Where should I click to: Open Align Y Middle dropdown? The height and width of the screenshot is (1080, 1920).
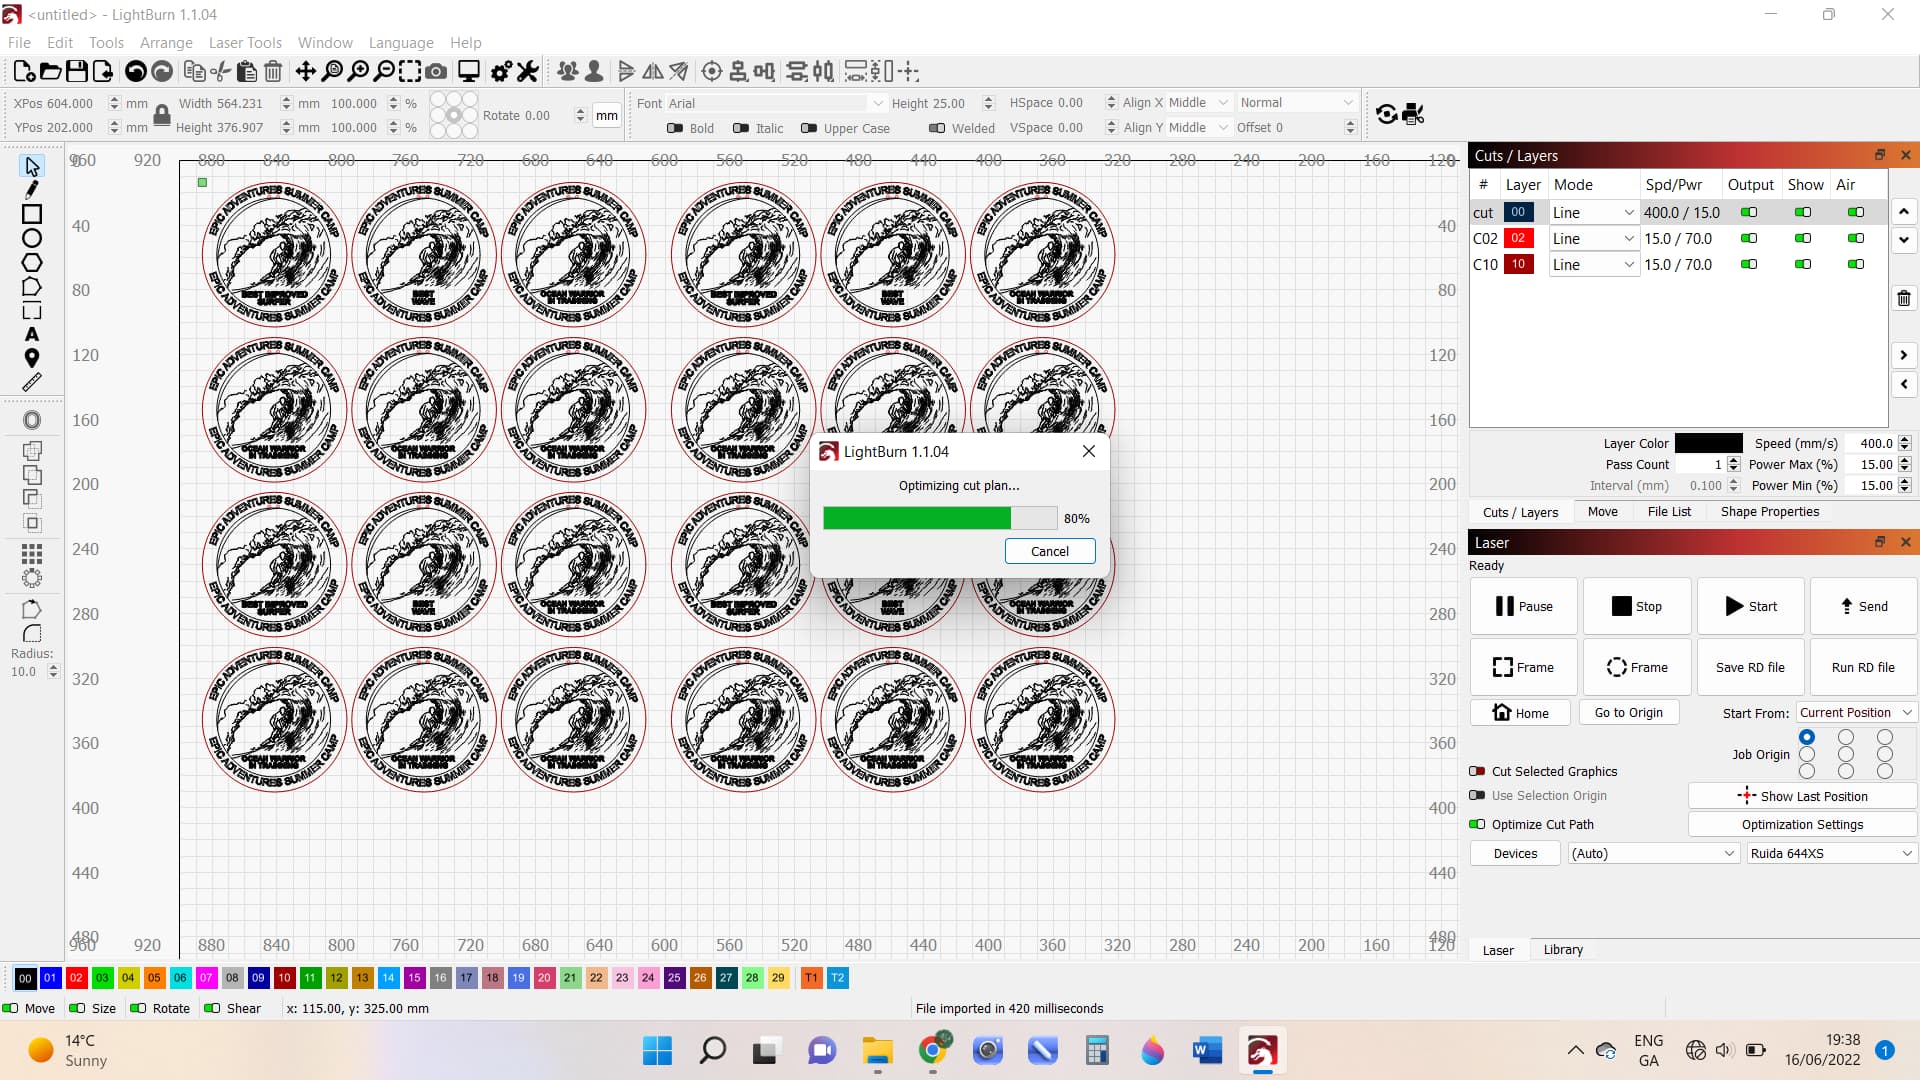[1198, 127]
